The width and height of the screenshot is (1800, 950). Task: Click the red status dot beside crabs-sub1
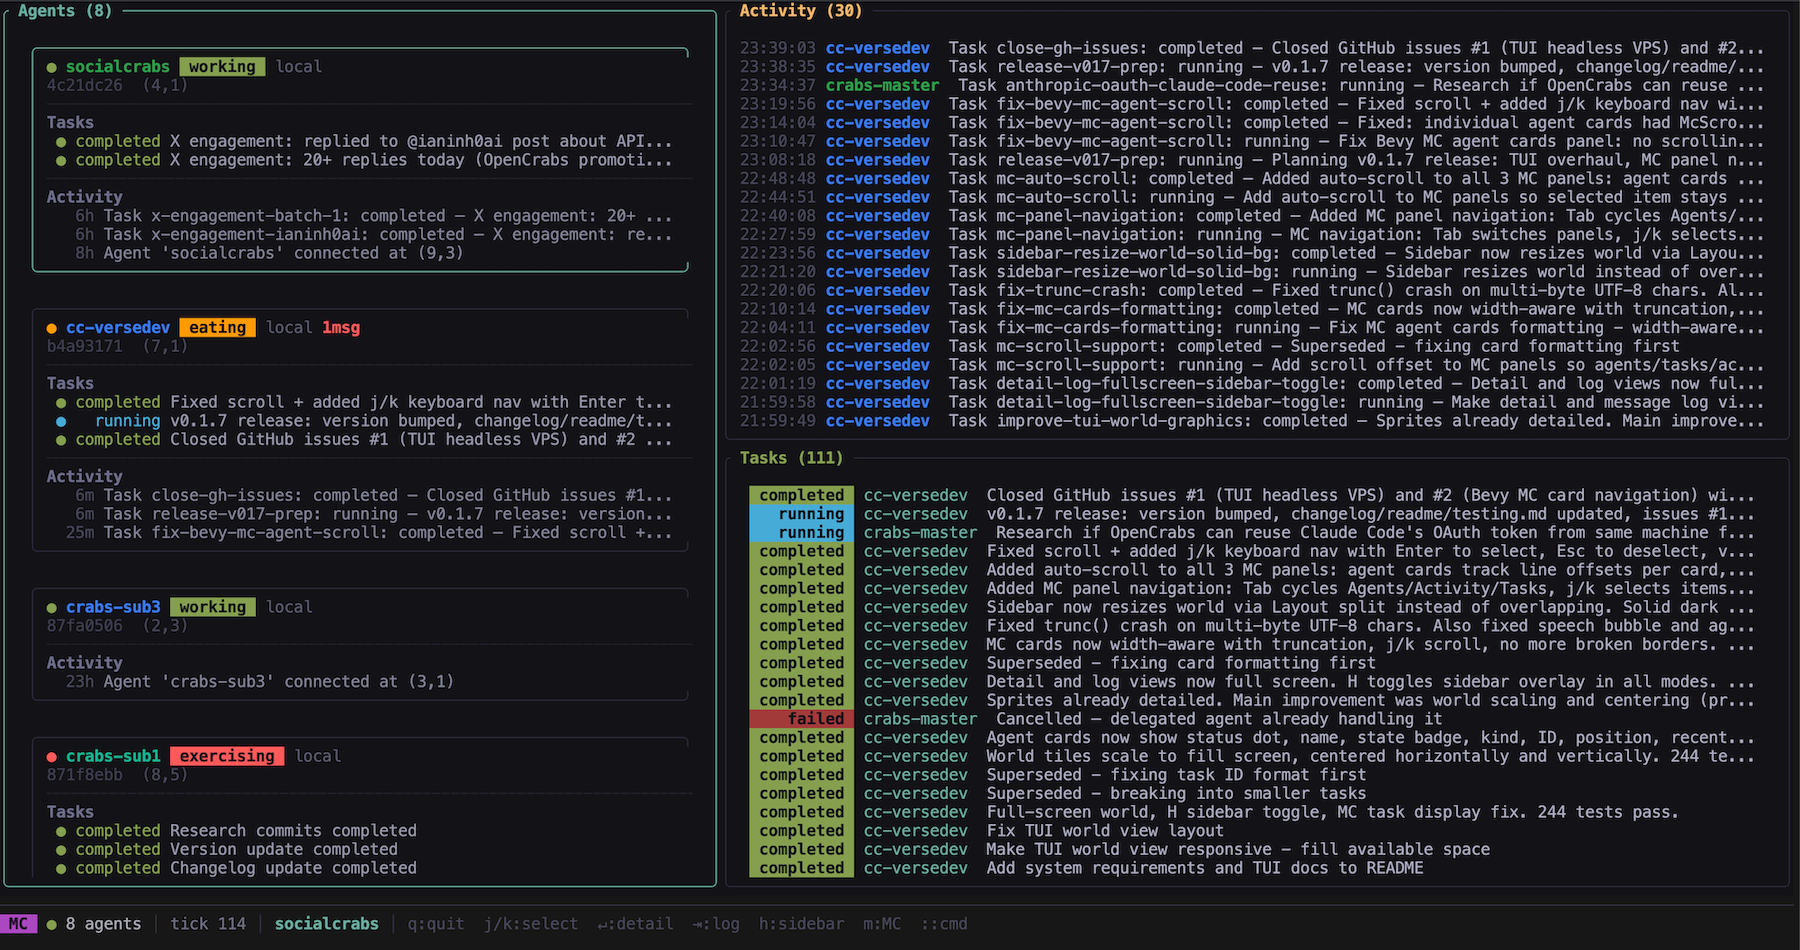point(52,757)
